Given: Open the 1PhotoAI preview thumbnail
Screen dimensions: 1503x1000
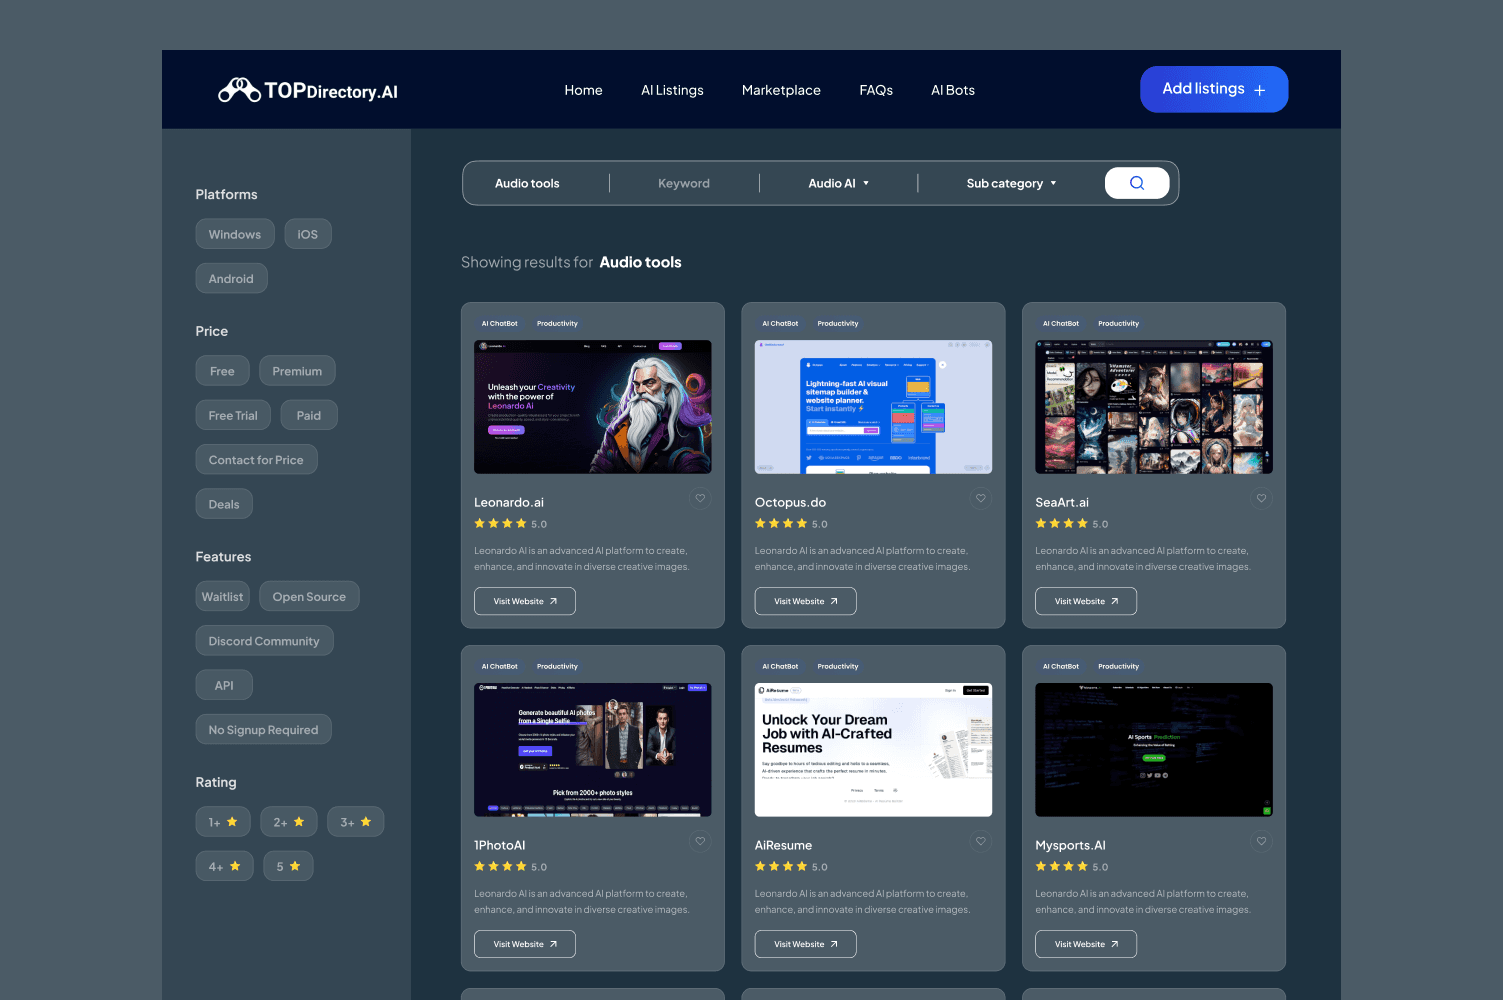Looking at the screenshot, I should (593, 750).
